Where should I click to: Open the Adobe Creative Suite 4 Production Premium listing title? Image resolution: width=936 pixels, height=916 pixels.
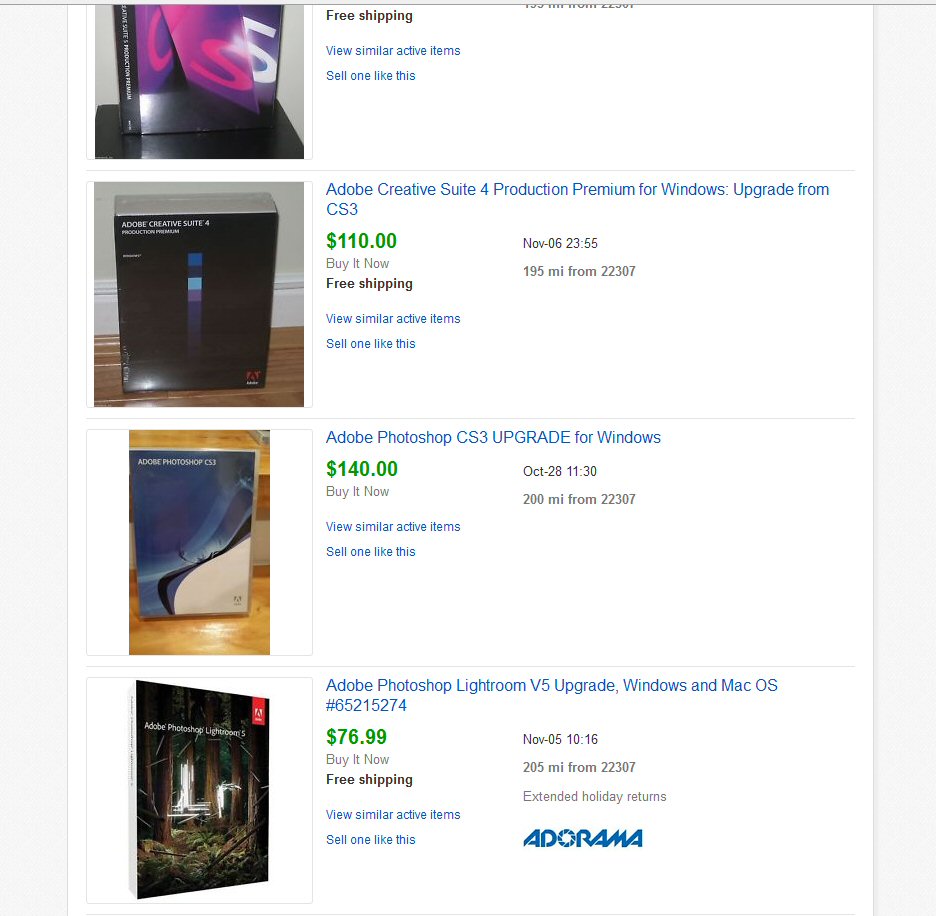[x=577, y=199]
